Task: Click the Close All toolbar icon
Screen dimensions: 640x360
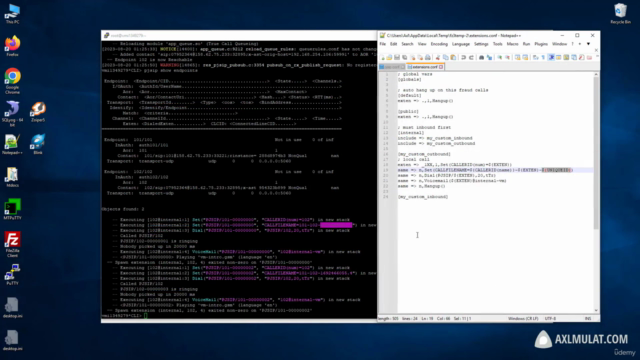Action: [x=420, y=58]
